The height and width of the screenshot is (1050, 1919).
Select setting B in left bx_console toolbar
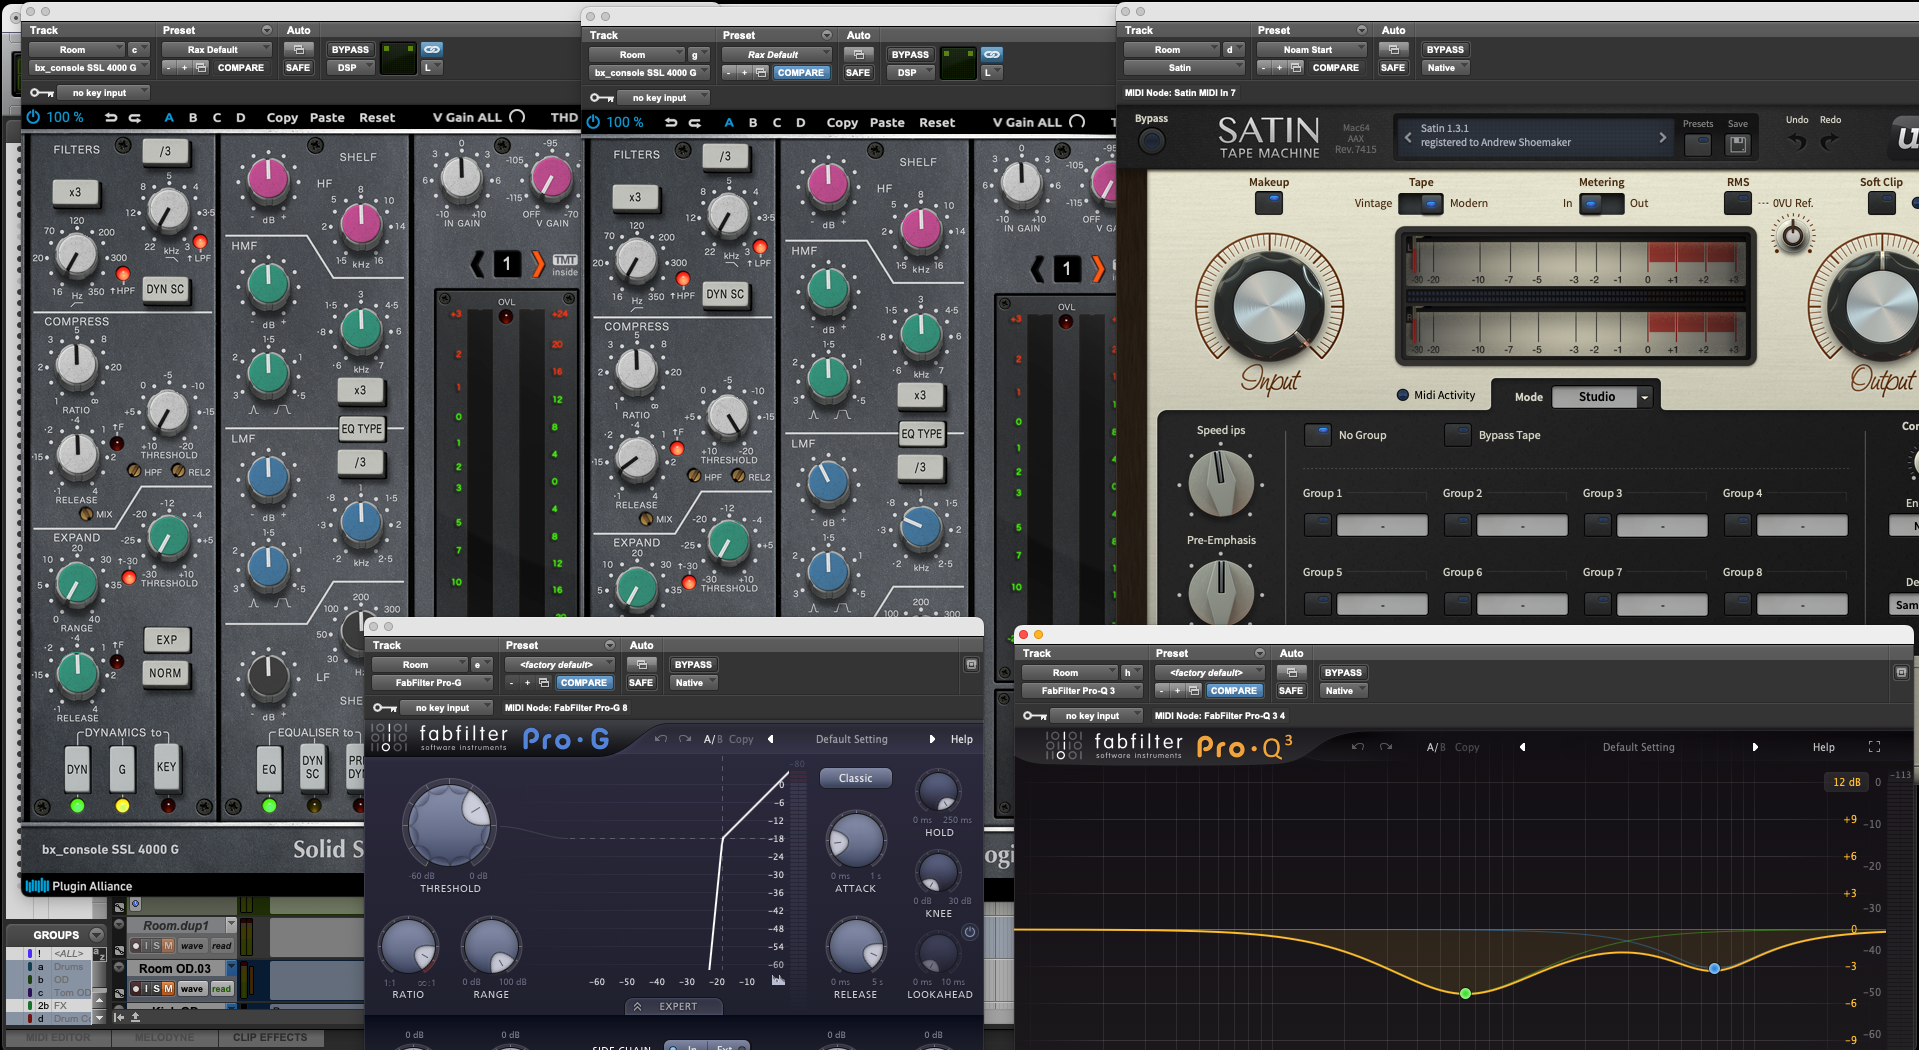click(x=193, y=117)
